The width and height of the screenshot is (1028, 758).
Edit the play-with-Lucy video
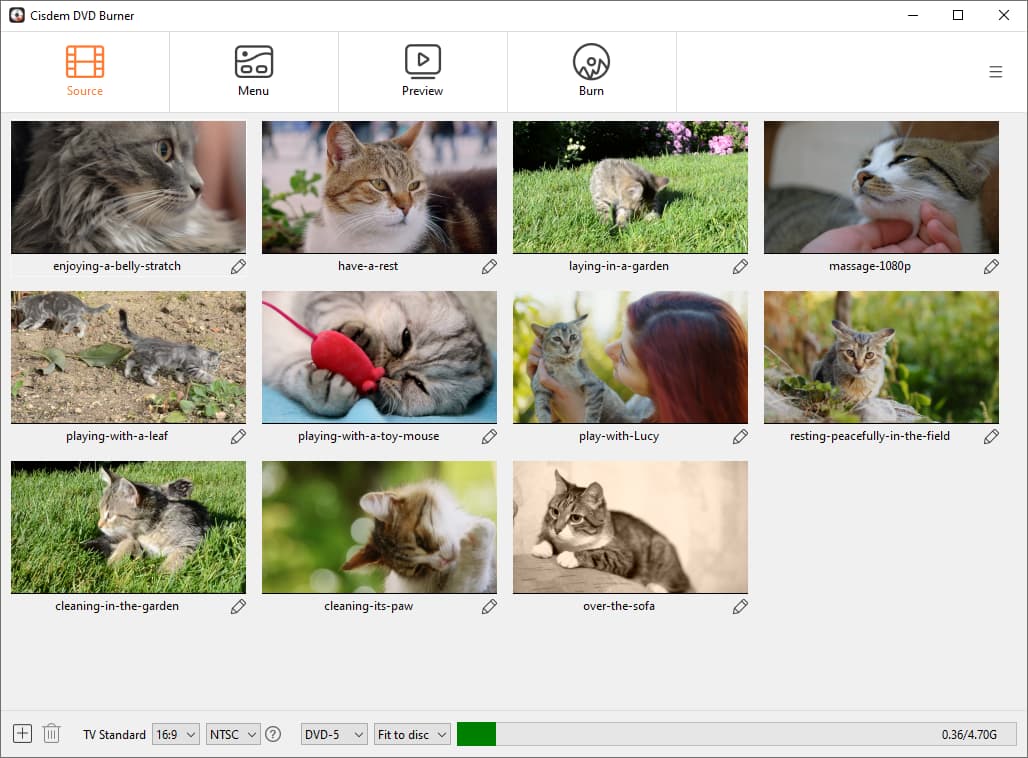coord(740,437)
